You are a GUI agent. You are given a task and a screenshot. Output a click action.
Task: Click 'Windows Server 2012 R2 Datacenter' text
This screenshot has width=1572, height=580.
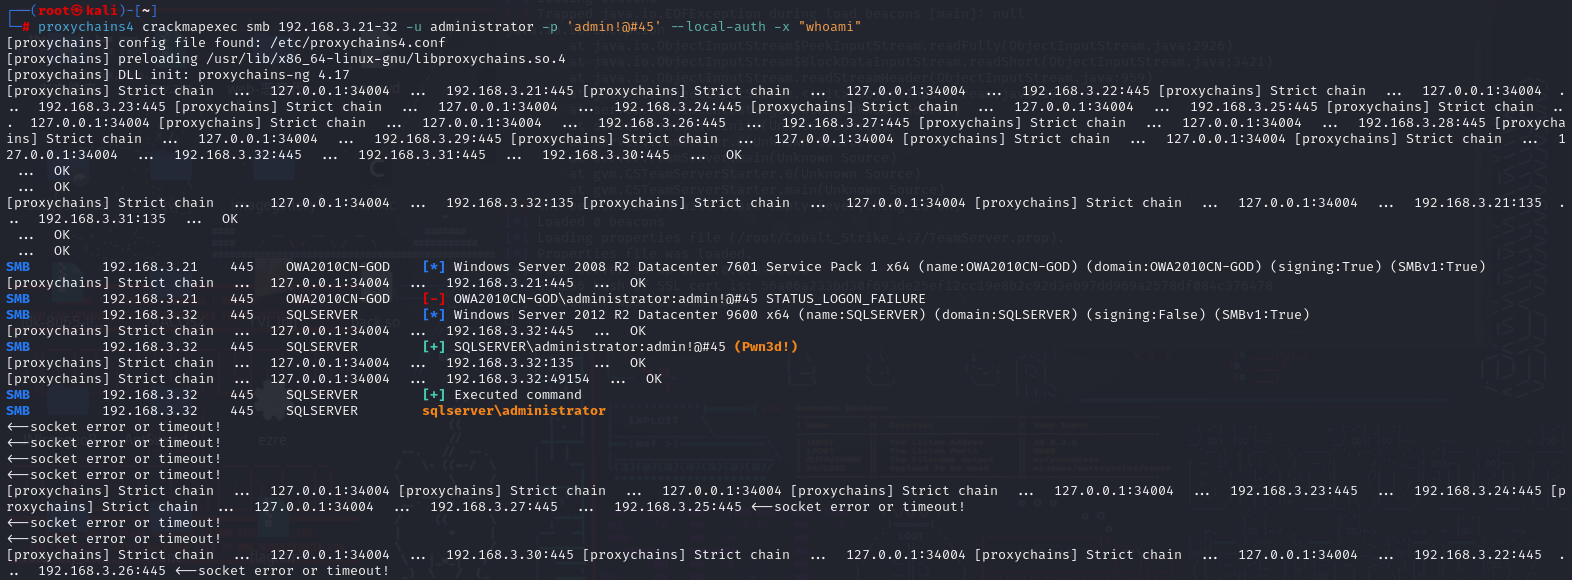(x=585, y=315)
